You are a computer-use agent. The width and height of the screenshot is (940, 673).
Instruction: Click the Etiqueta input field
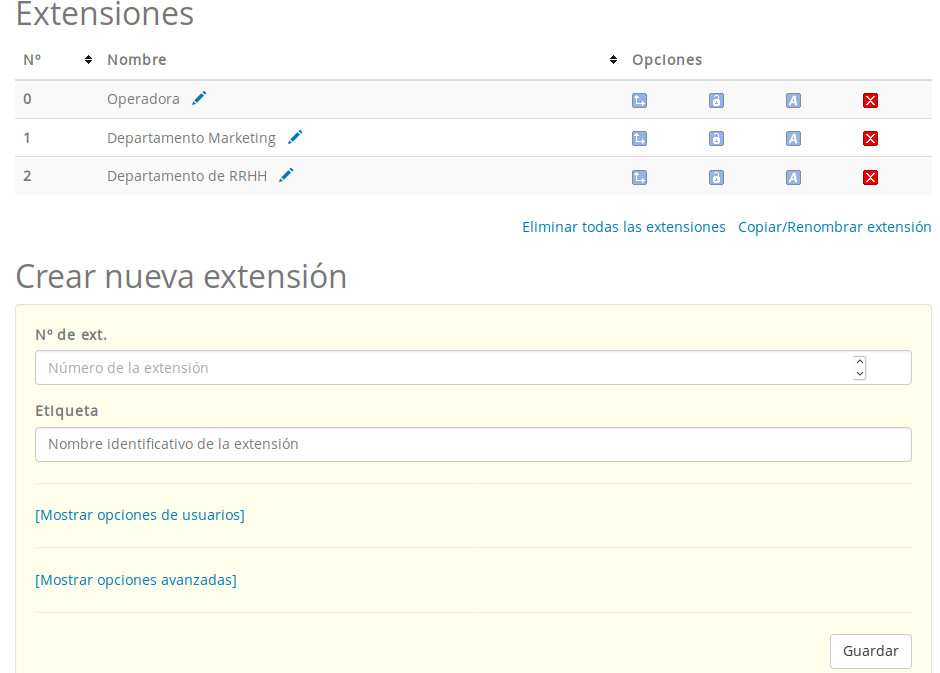pyautogui.click(x=473, y=444)
